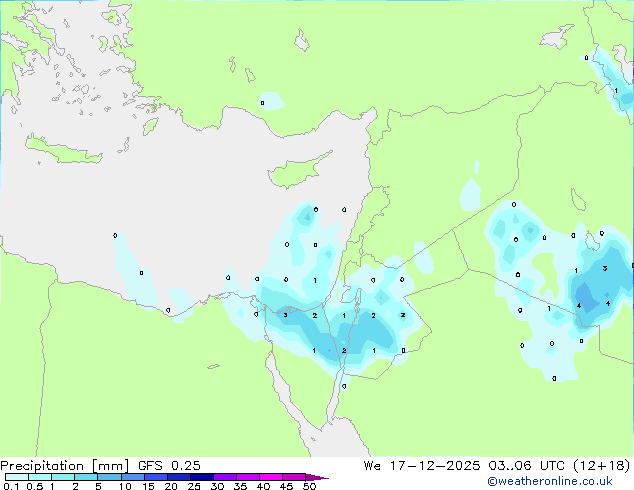
Task: Click the '45' legend scale label
Action: 286,486
